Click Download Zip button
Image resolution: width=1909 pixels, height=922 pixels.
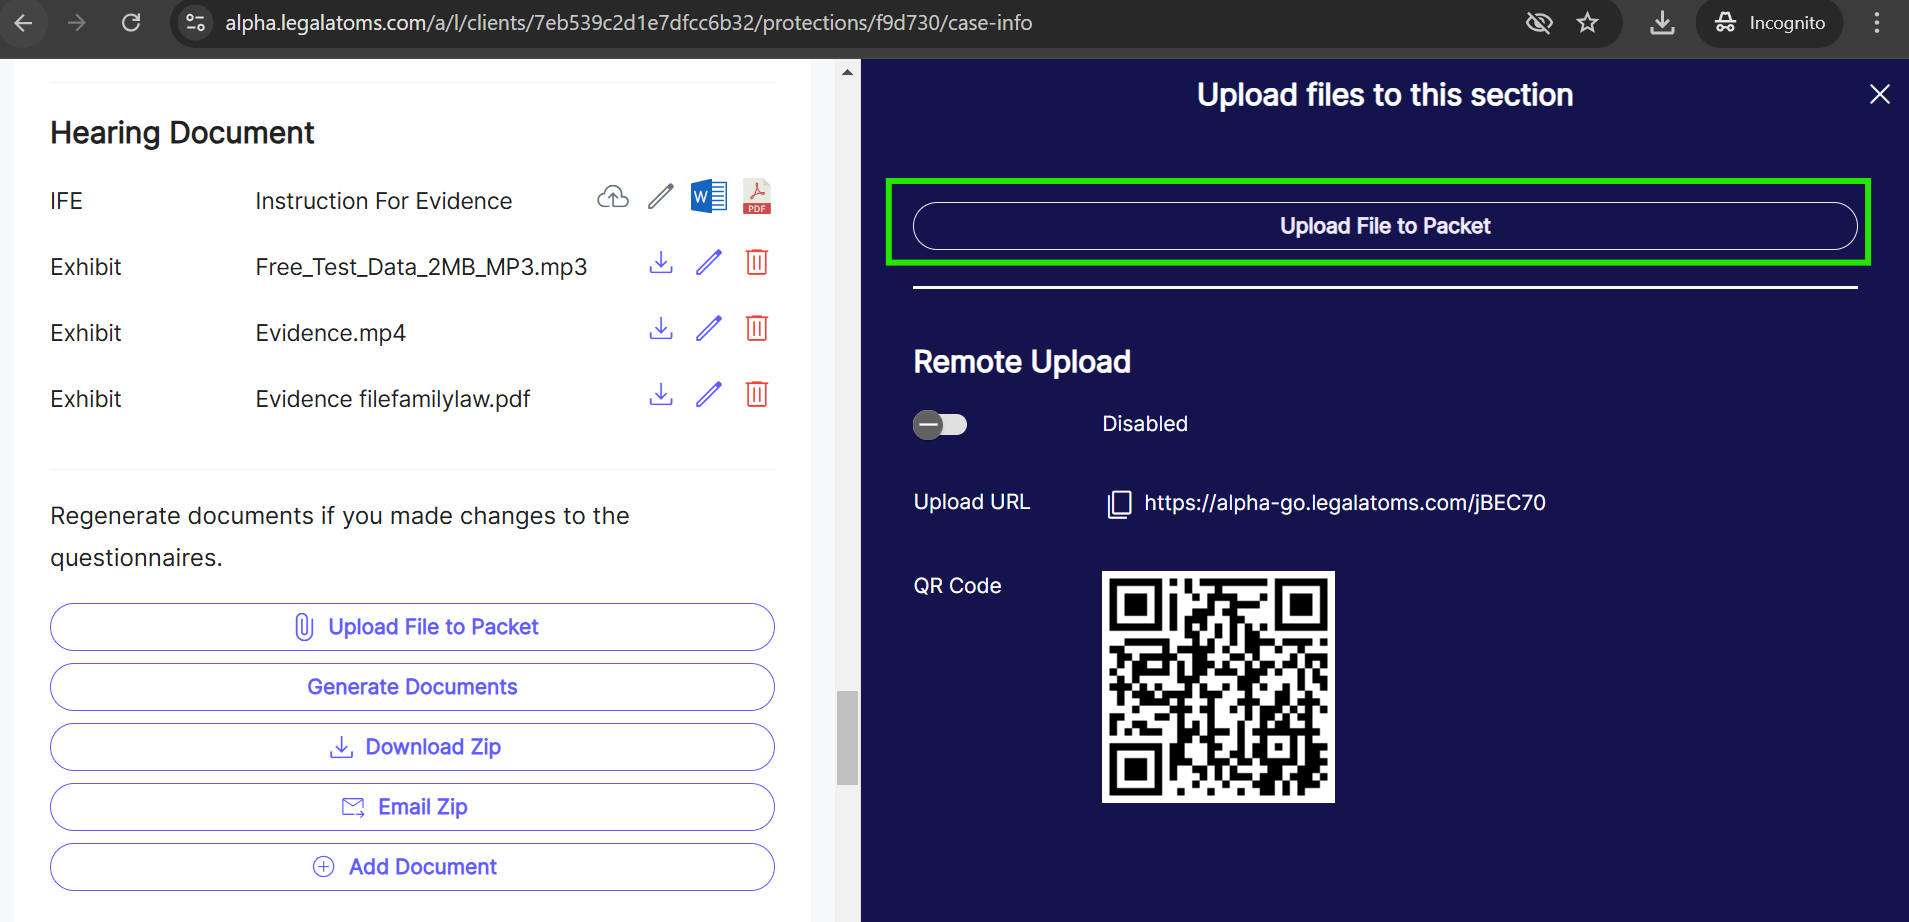412,747
